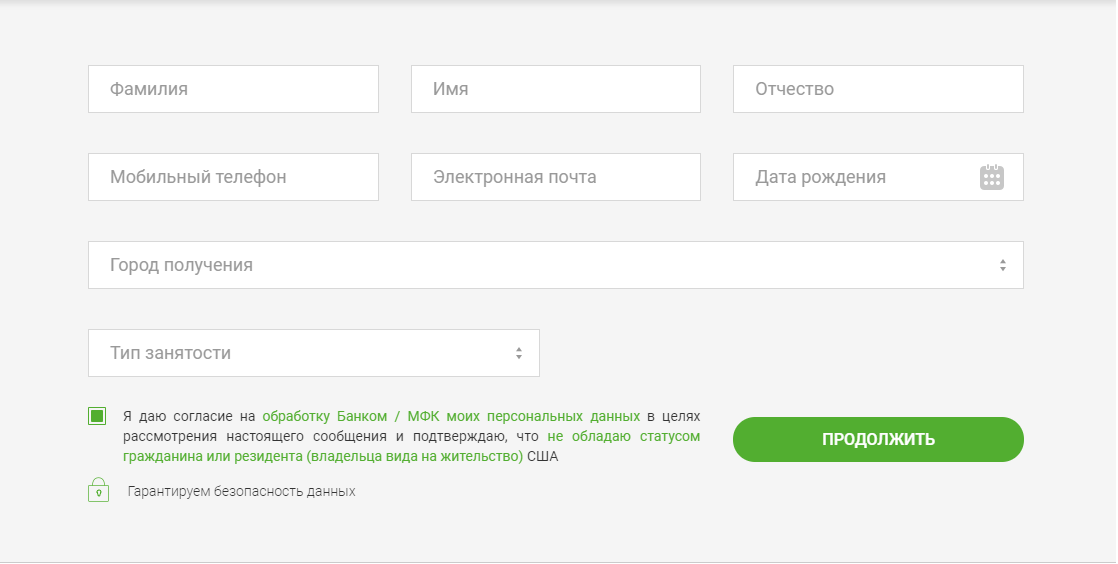The image size is (1118, 564).
Task: Open the обработку Банком / МФК персональных данных link
Action: pos(450,416)
